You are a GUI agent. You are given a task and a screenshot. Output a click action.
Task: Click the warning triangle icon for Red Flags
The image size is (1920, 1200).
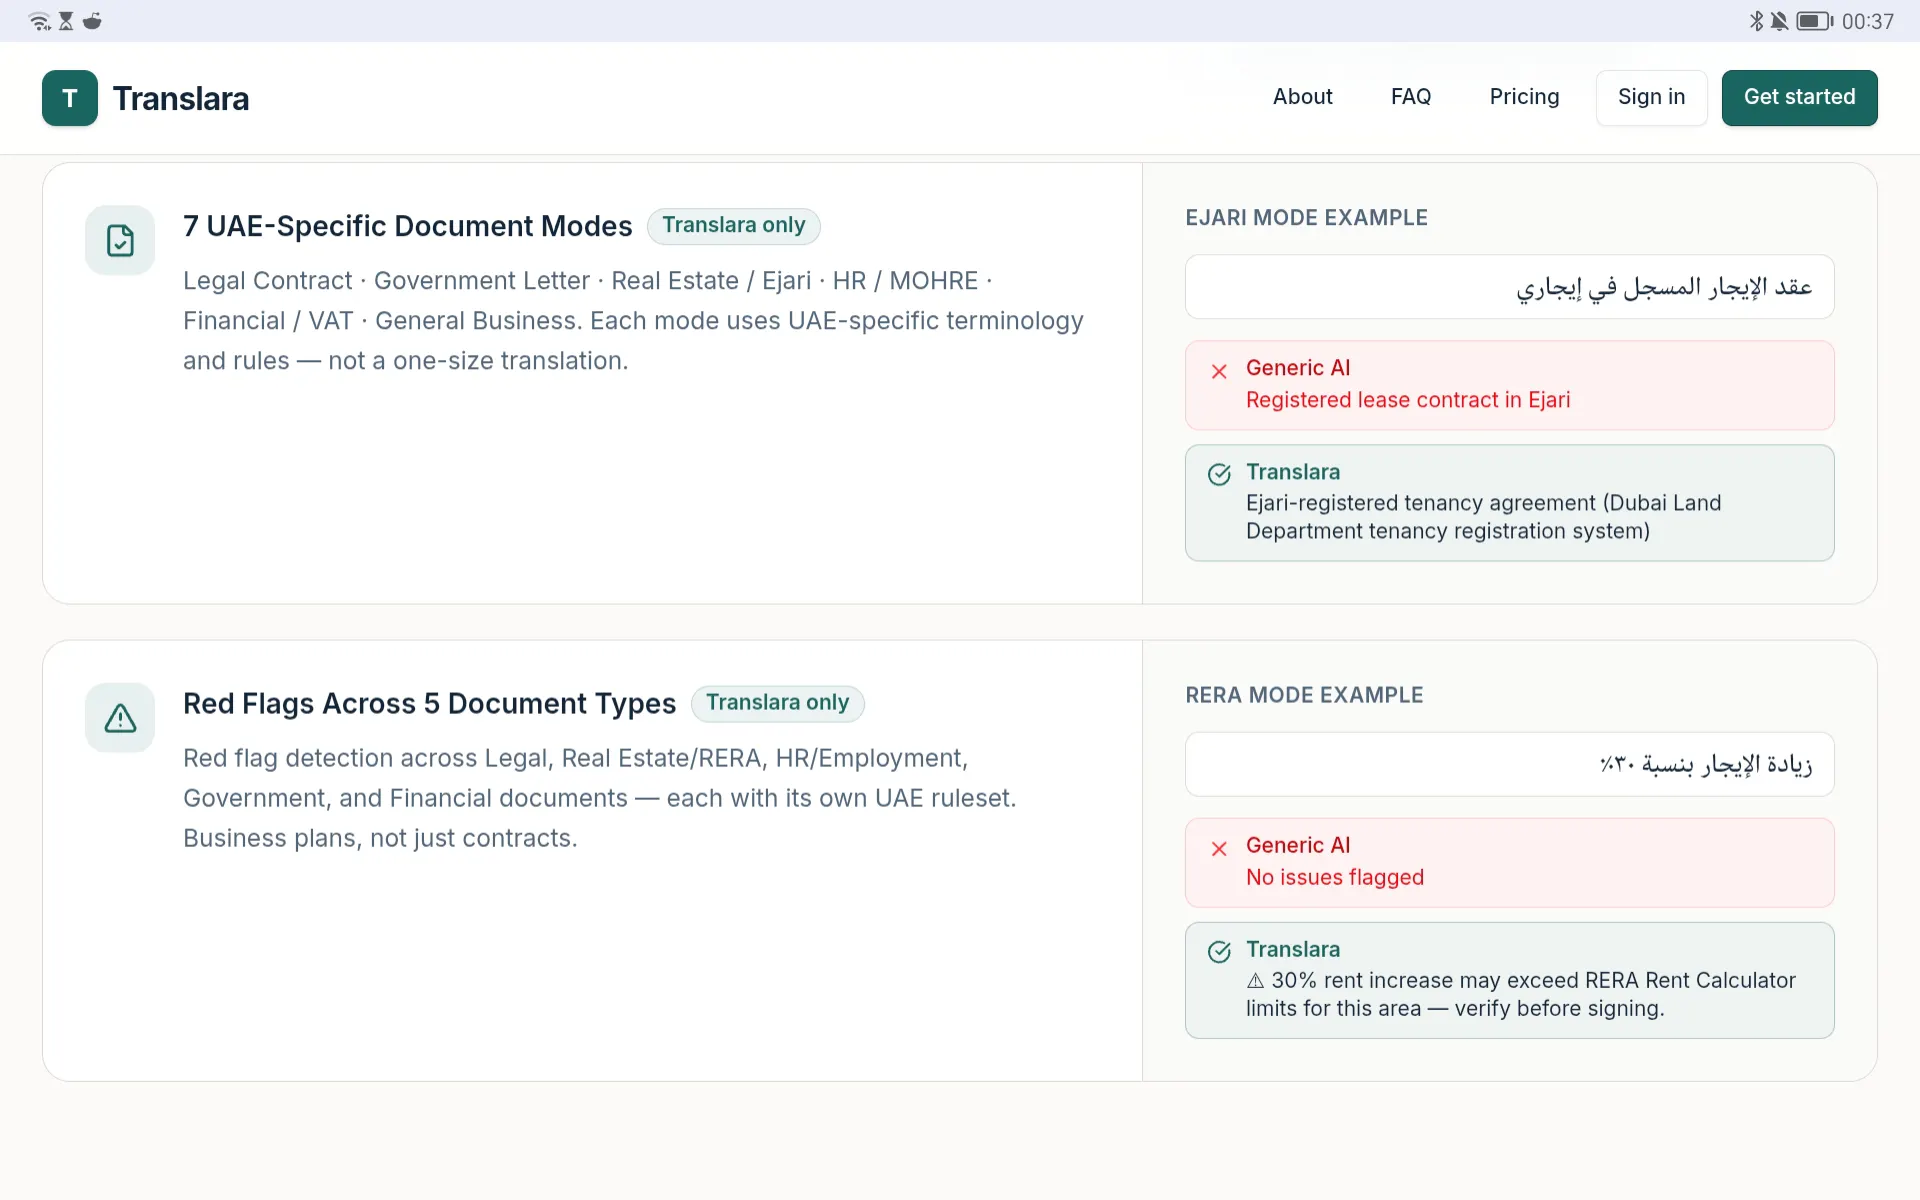[120, 718]
